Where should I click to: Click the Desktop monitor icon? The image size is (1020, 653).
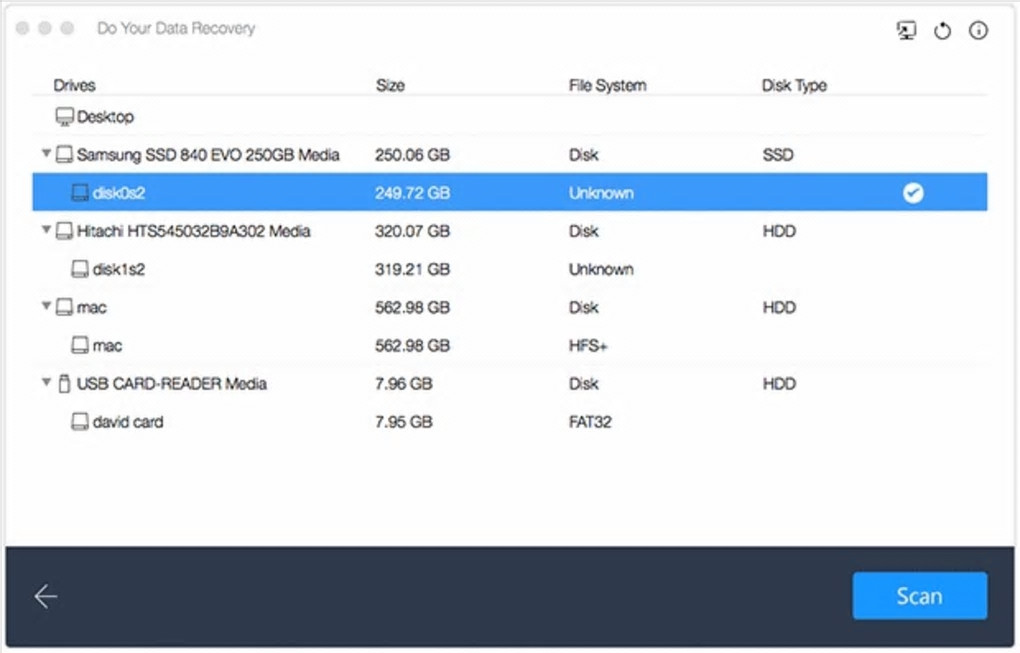click(64, 116)
